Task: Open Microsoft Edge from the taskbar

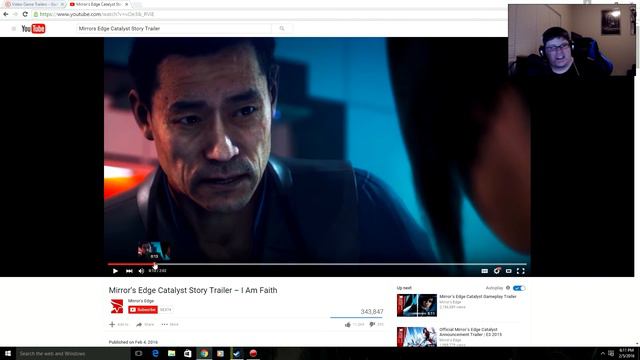Action: [x=155, y=353]
